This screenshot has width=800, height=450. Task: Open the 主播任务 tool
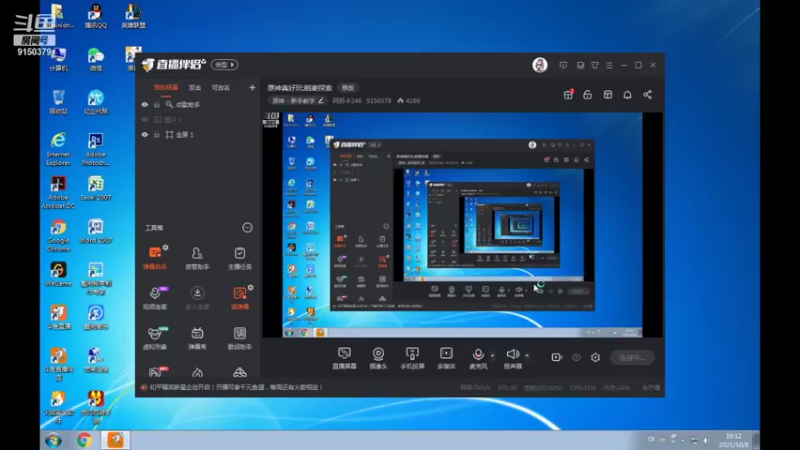point(239,258)
